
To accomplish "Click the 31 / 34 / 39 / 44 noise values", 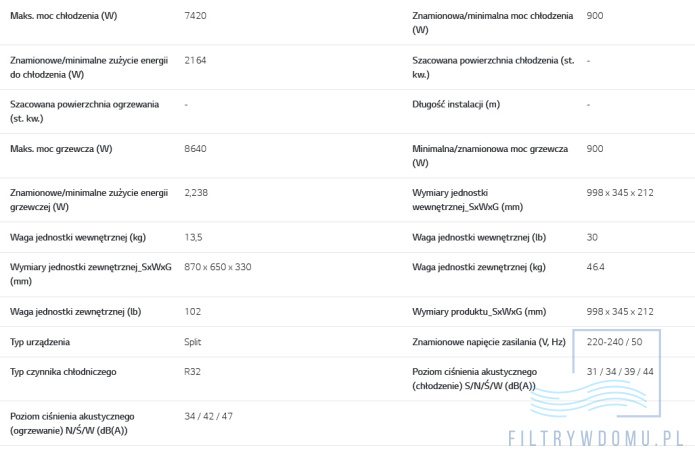I will [620, 372].
